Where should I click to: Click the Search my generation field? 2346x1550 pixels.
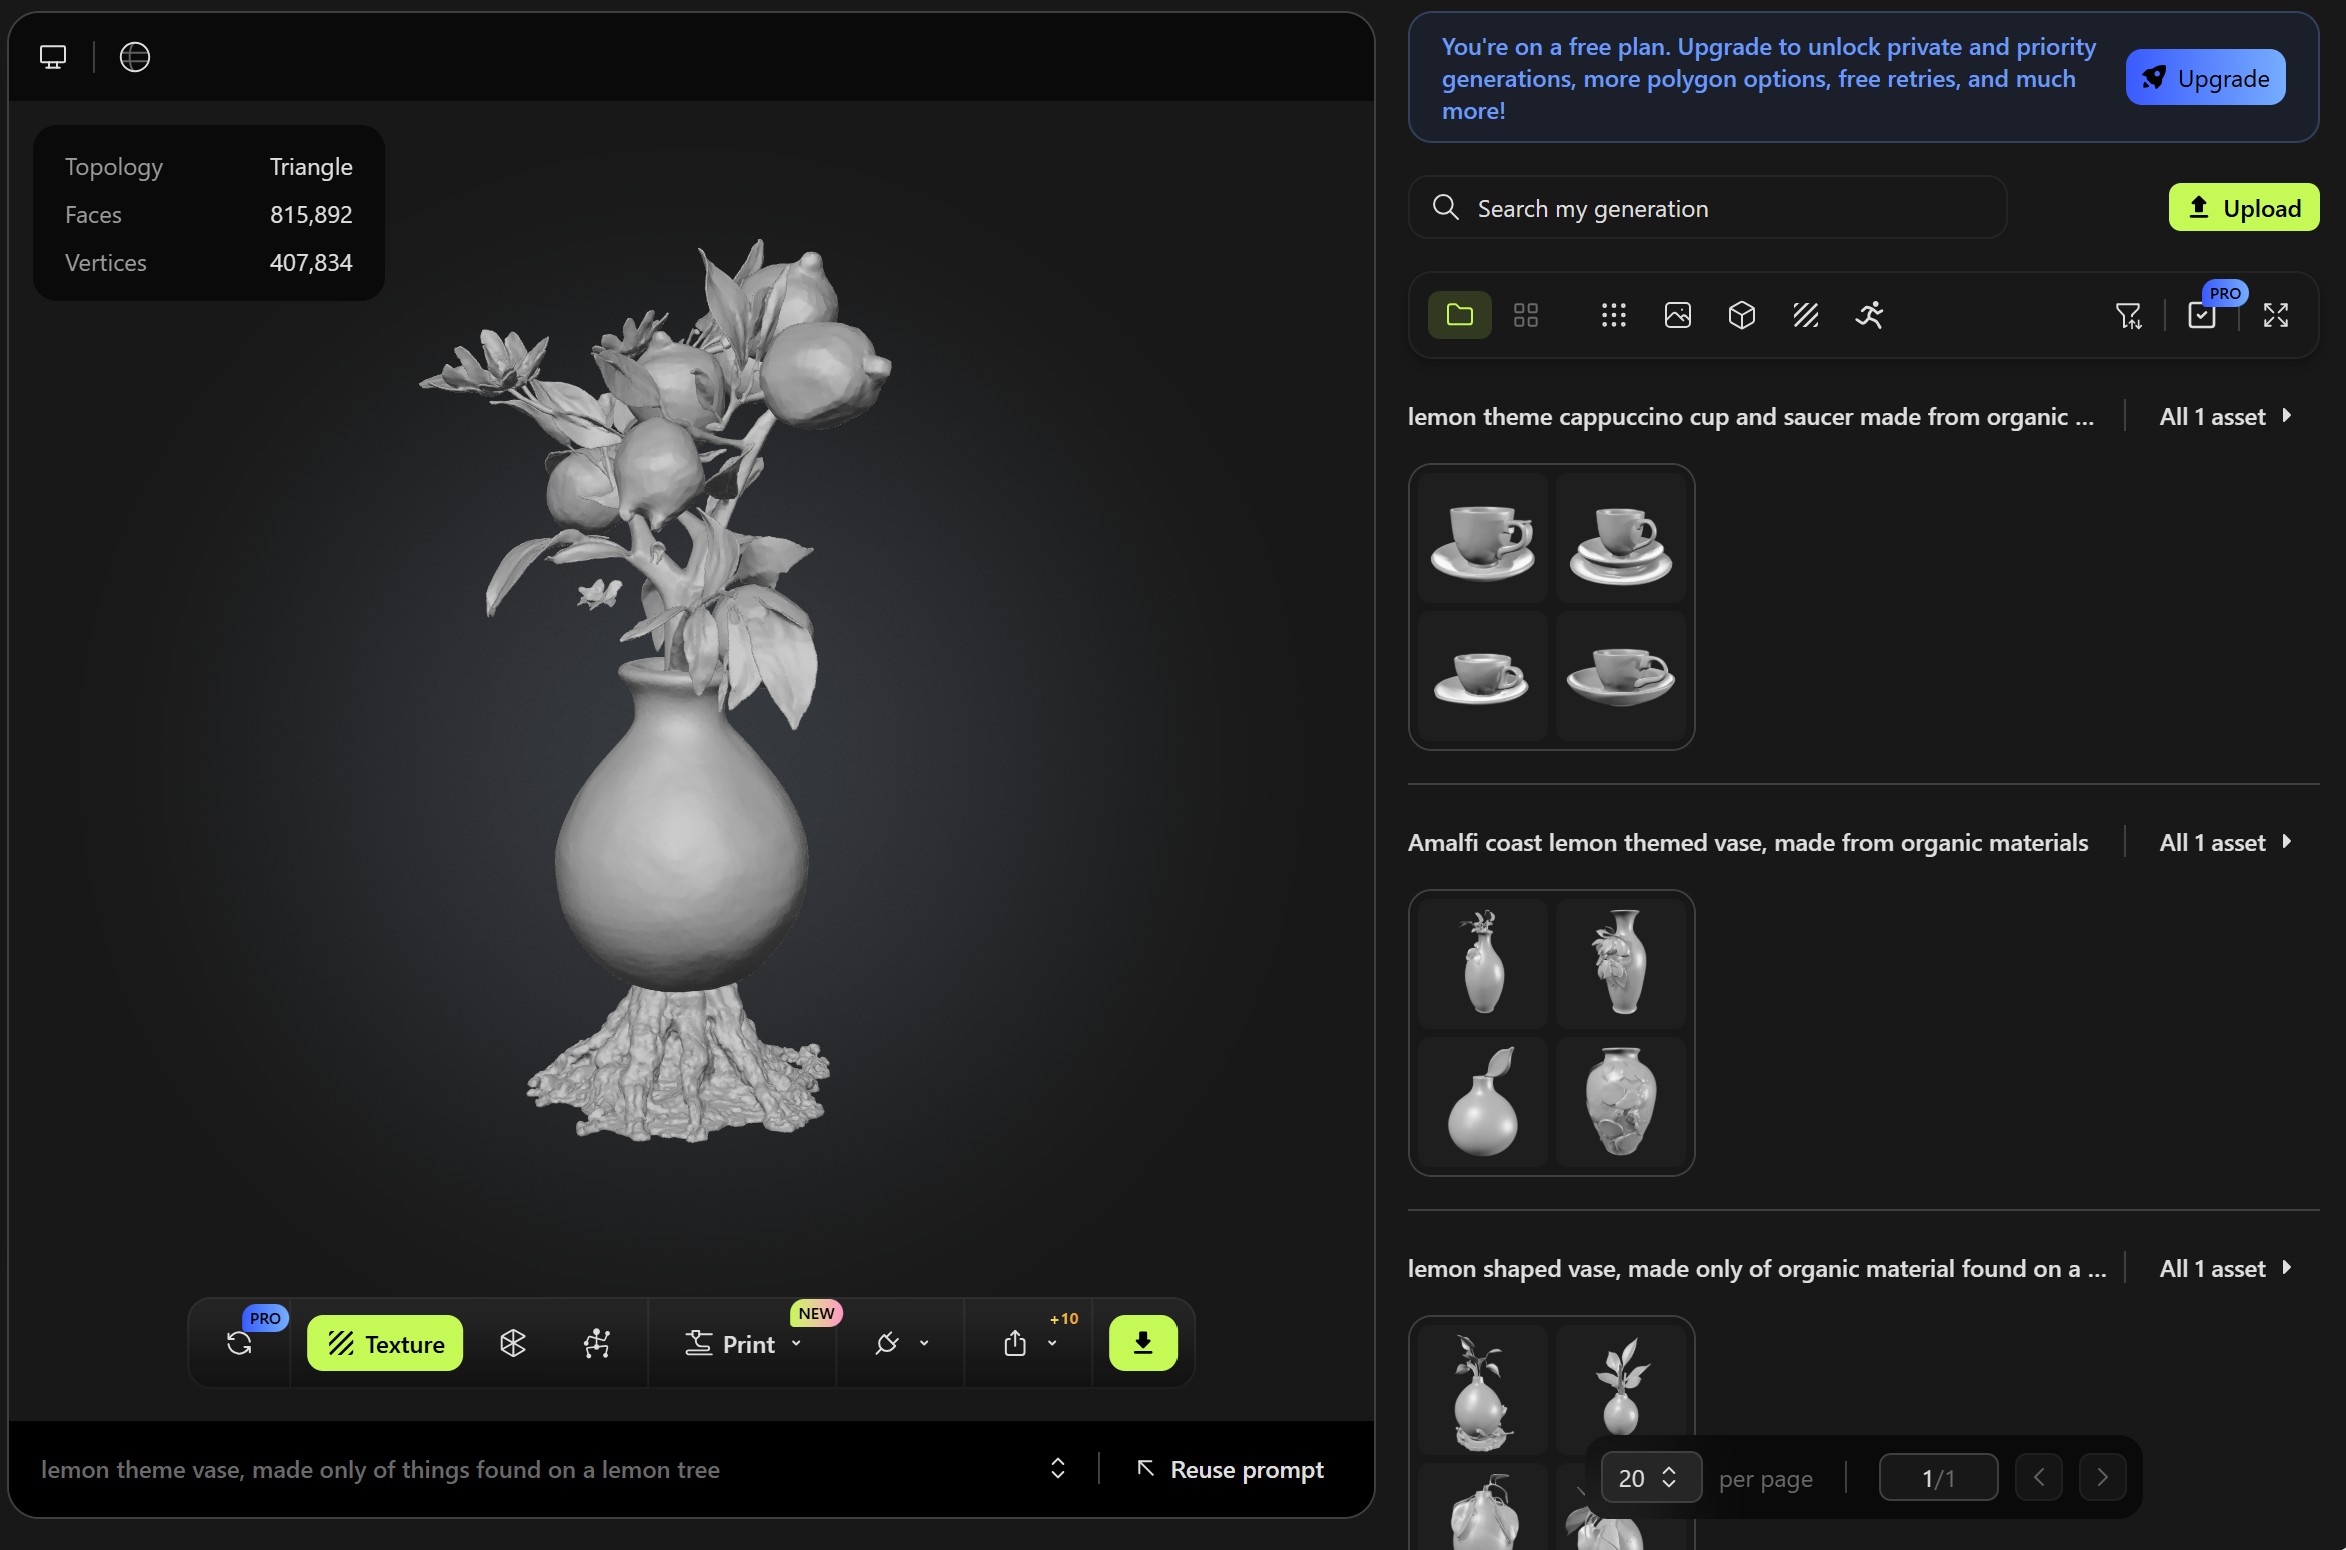[x=1710, y=208]
